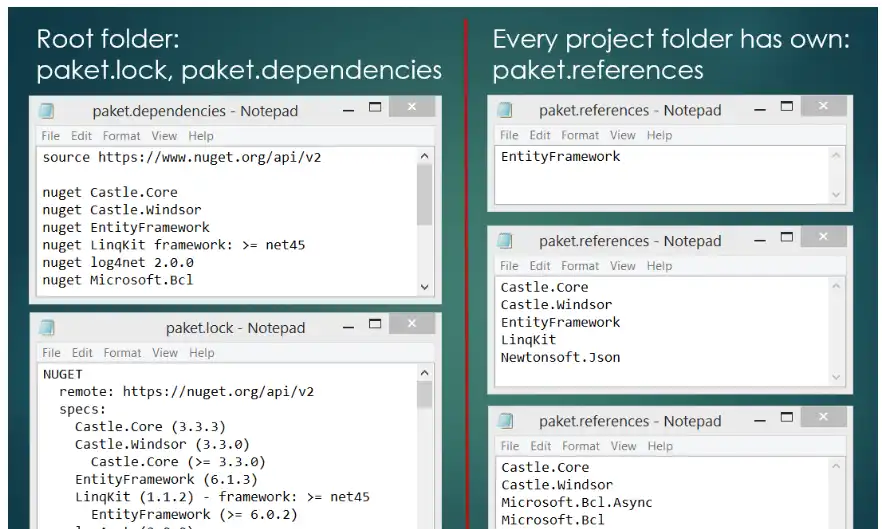This screenshot has height=529, width=882.
Task: Open Format menu in paket.references window listing Microsoft.Bcl.Async
Action: pyautogui.click(x=580, y=446)
